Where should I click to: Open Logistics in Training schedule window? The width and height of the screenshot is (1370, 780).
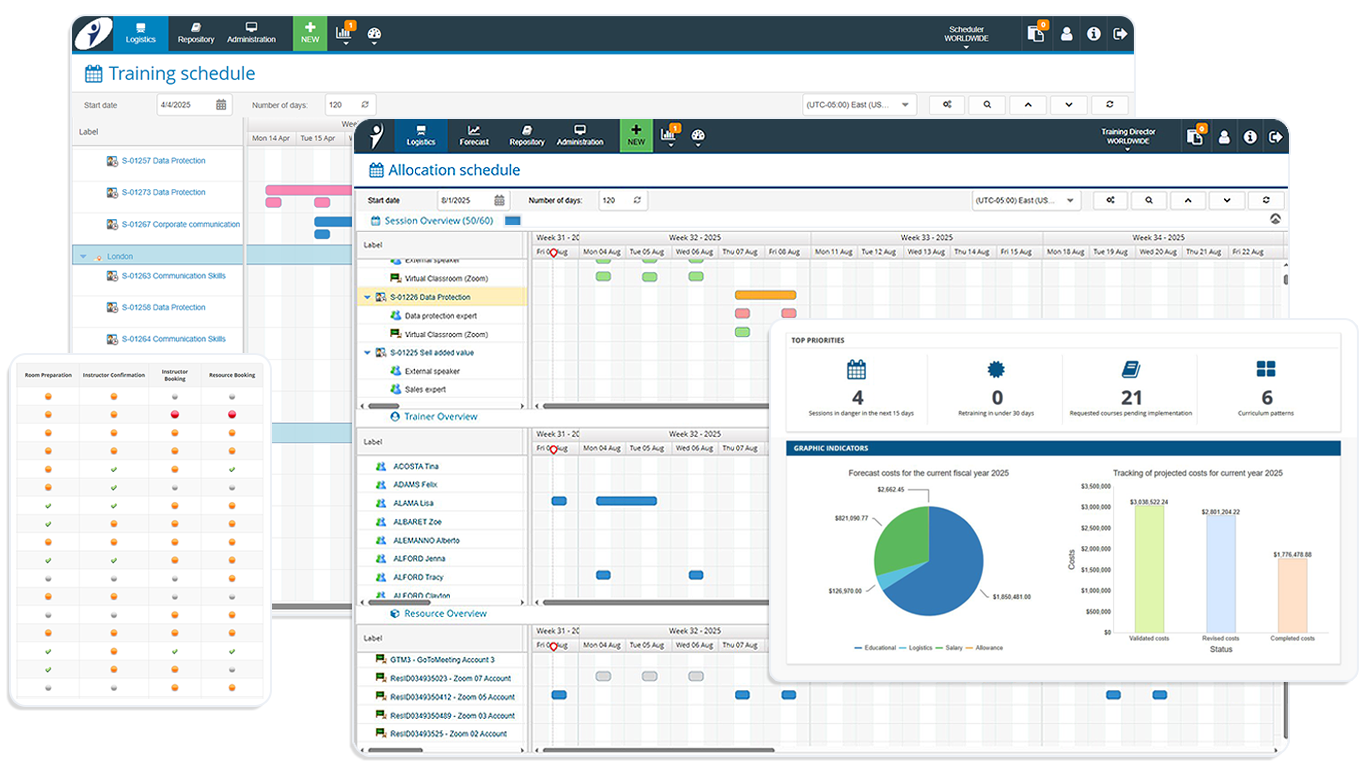[140, 34]
